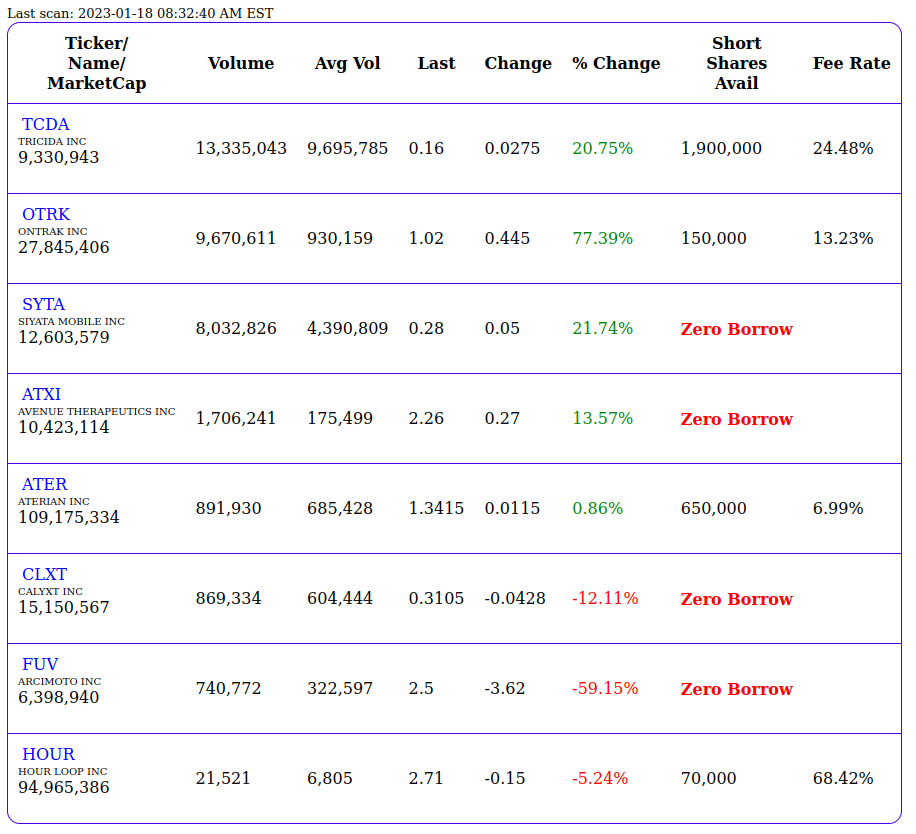Click TCDA short shares 1,900,000
The height and width of the screenshot is (834, 916).
[x=721, y=148]
